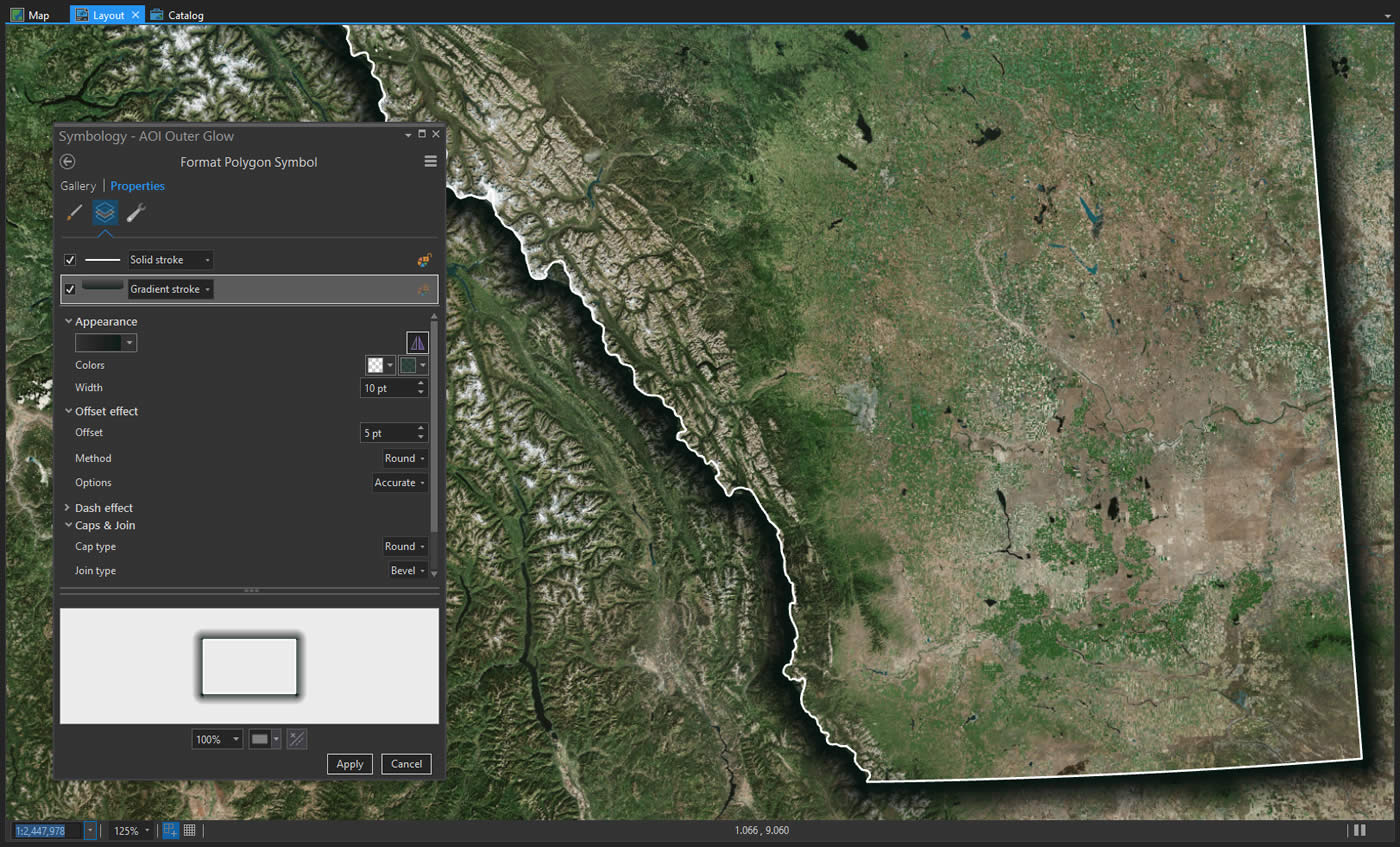This screenshot has height=847, width=1400.
Task: Maximize the Symbology pane
Action: coord(422,134)
